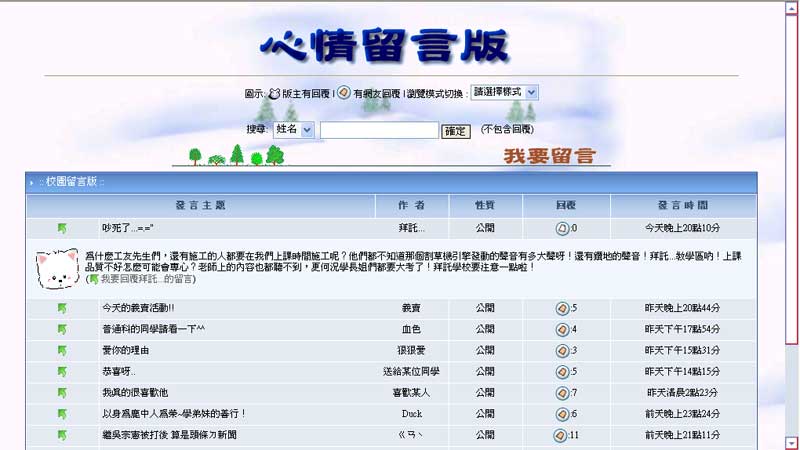The image size is (800, 450).
Task: Open the topic 以身為鹿中人為榮~學弟妹的善行
Action: (174, 414)
